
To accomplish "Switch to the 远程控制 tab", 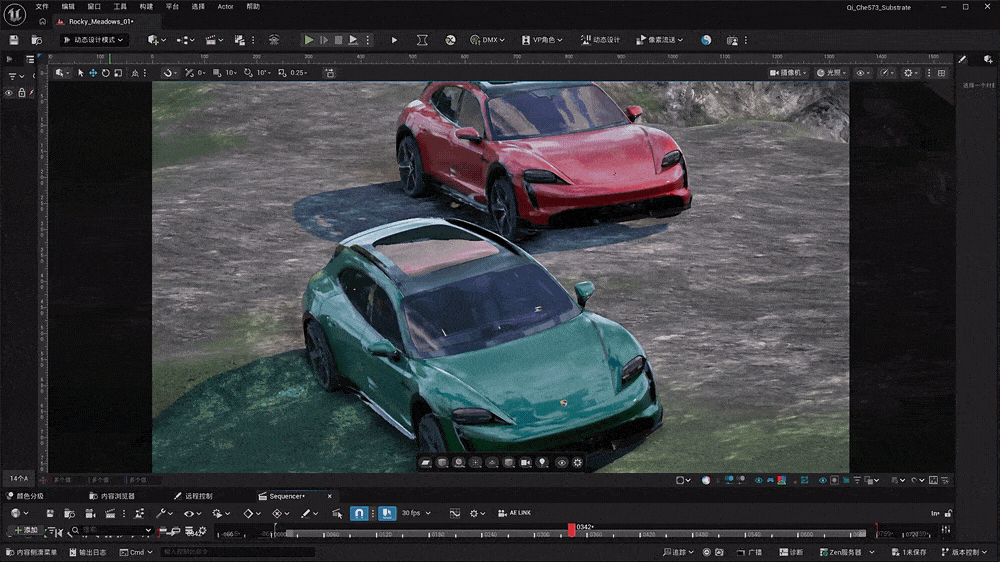I will click(194, 496).
